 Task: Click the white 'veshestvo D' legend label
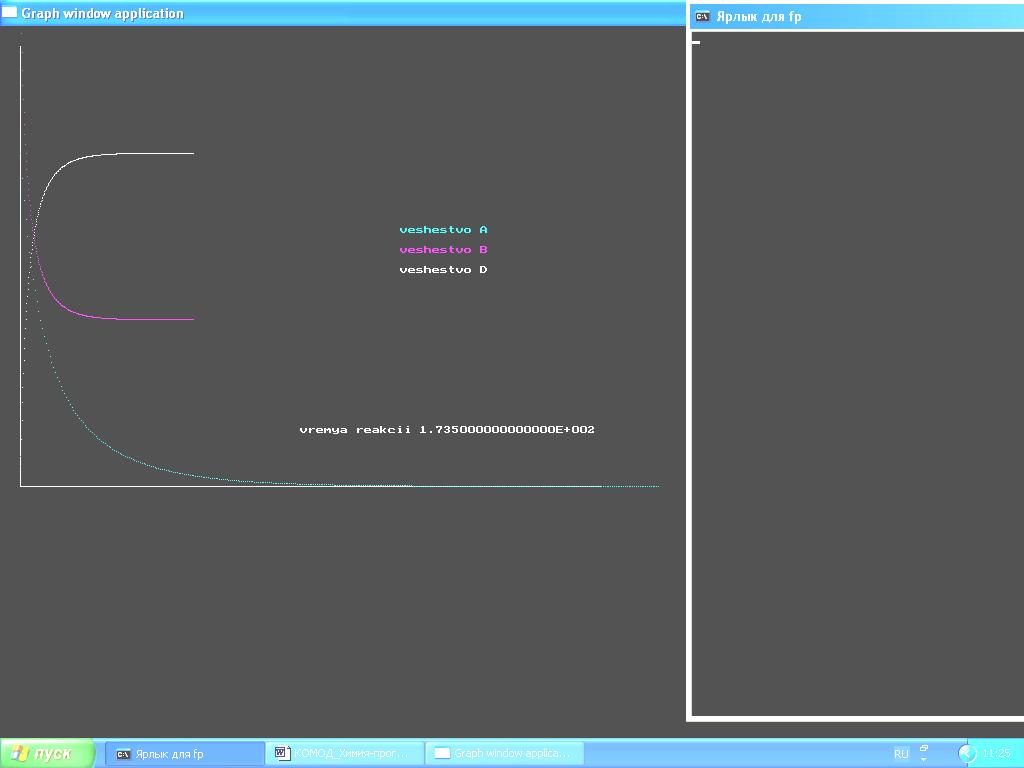(443, 270)
